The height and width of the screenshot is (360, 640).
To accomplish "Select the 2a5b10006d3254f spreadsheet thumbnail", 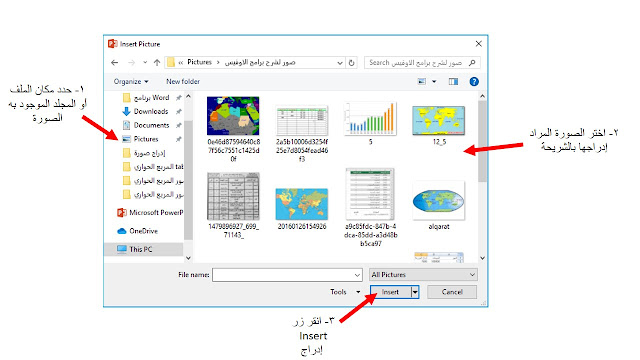I will click(302, 120).
